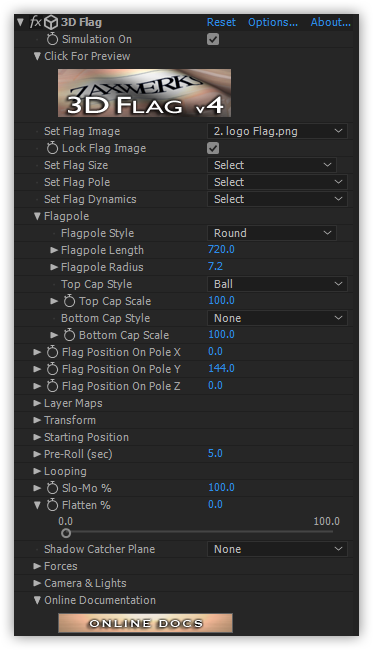Screen dimensions: 373x650
Task: Toggle stopwatch for Flag Position On Pole Y
Action: 53,369
